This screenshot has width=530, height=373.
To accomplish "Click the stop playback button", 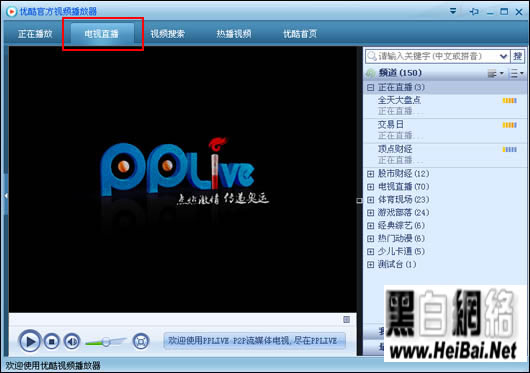I will (x=52, y=342).
